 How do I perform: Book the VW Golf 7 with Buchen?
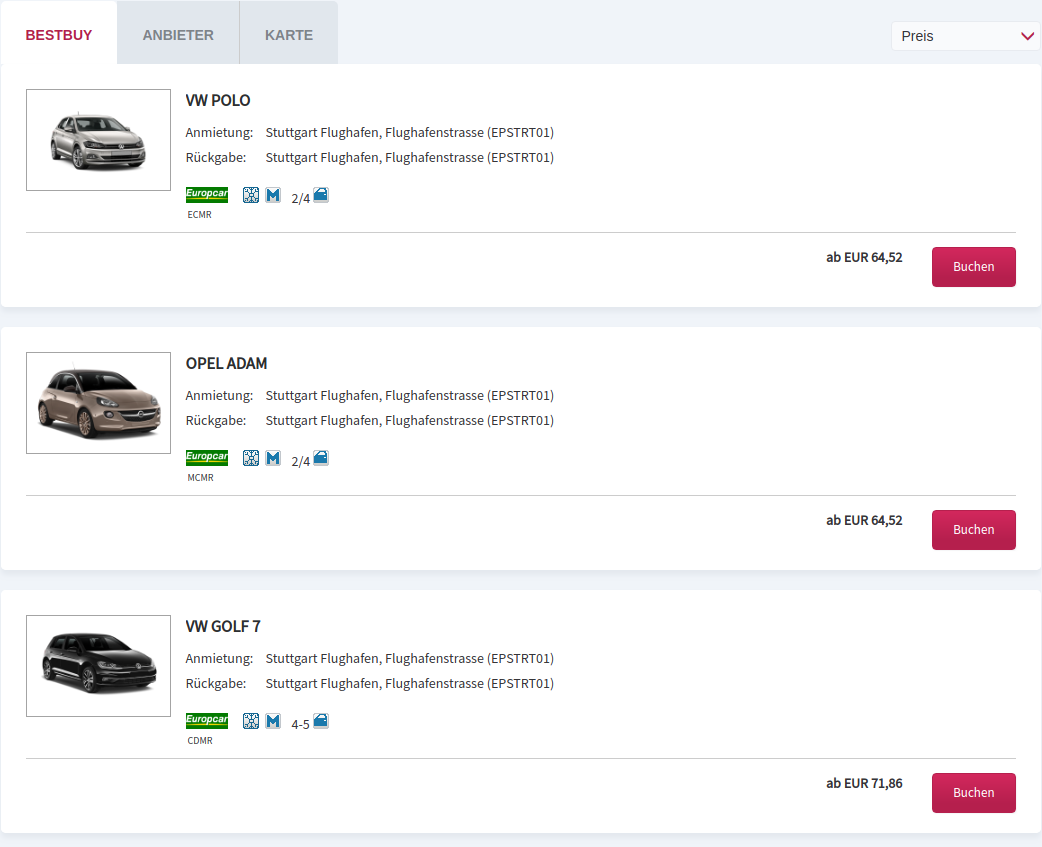coord(974,793)
